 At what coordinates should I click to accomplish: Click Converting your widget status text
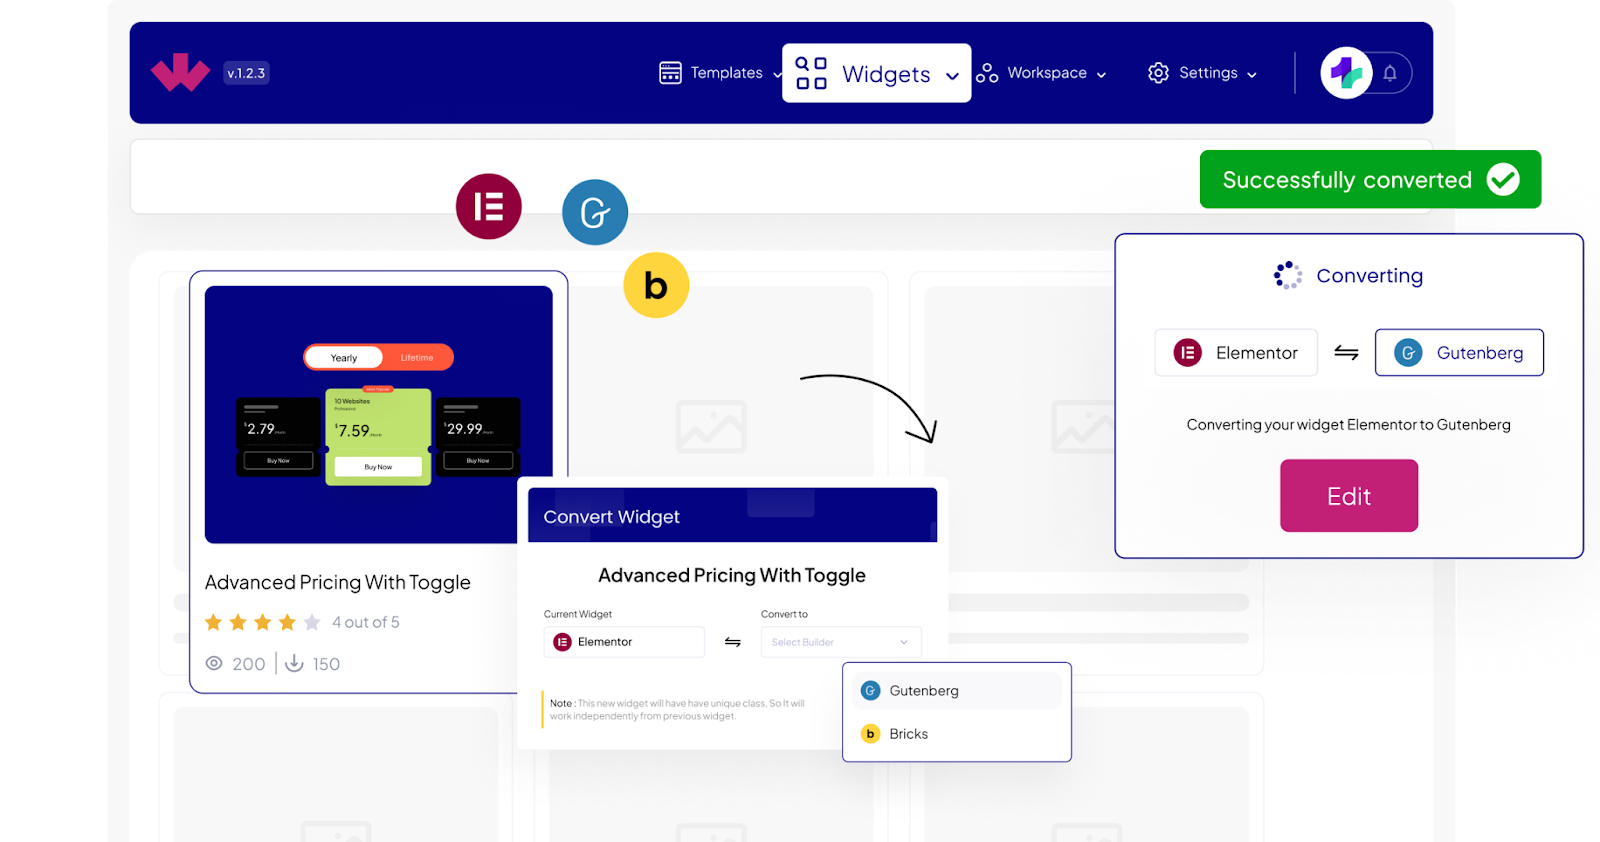point(1349,425)
